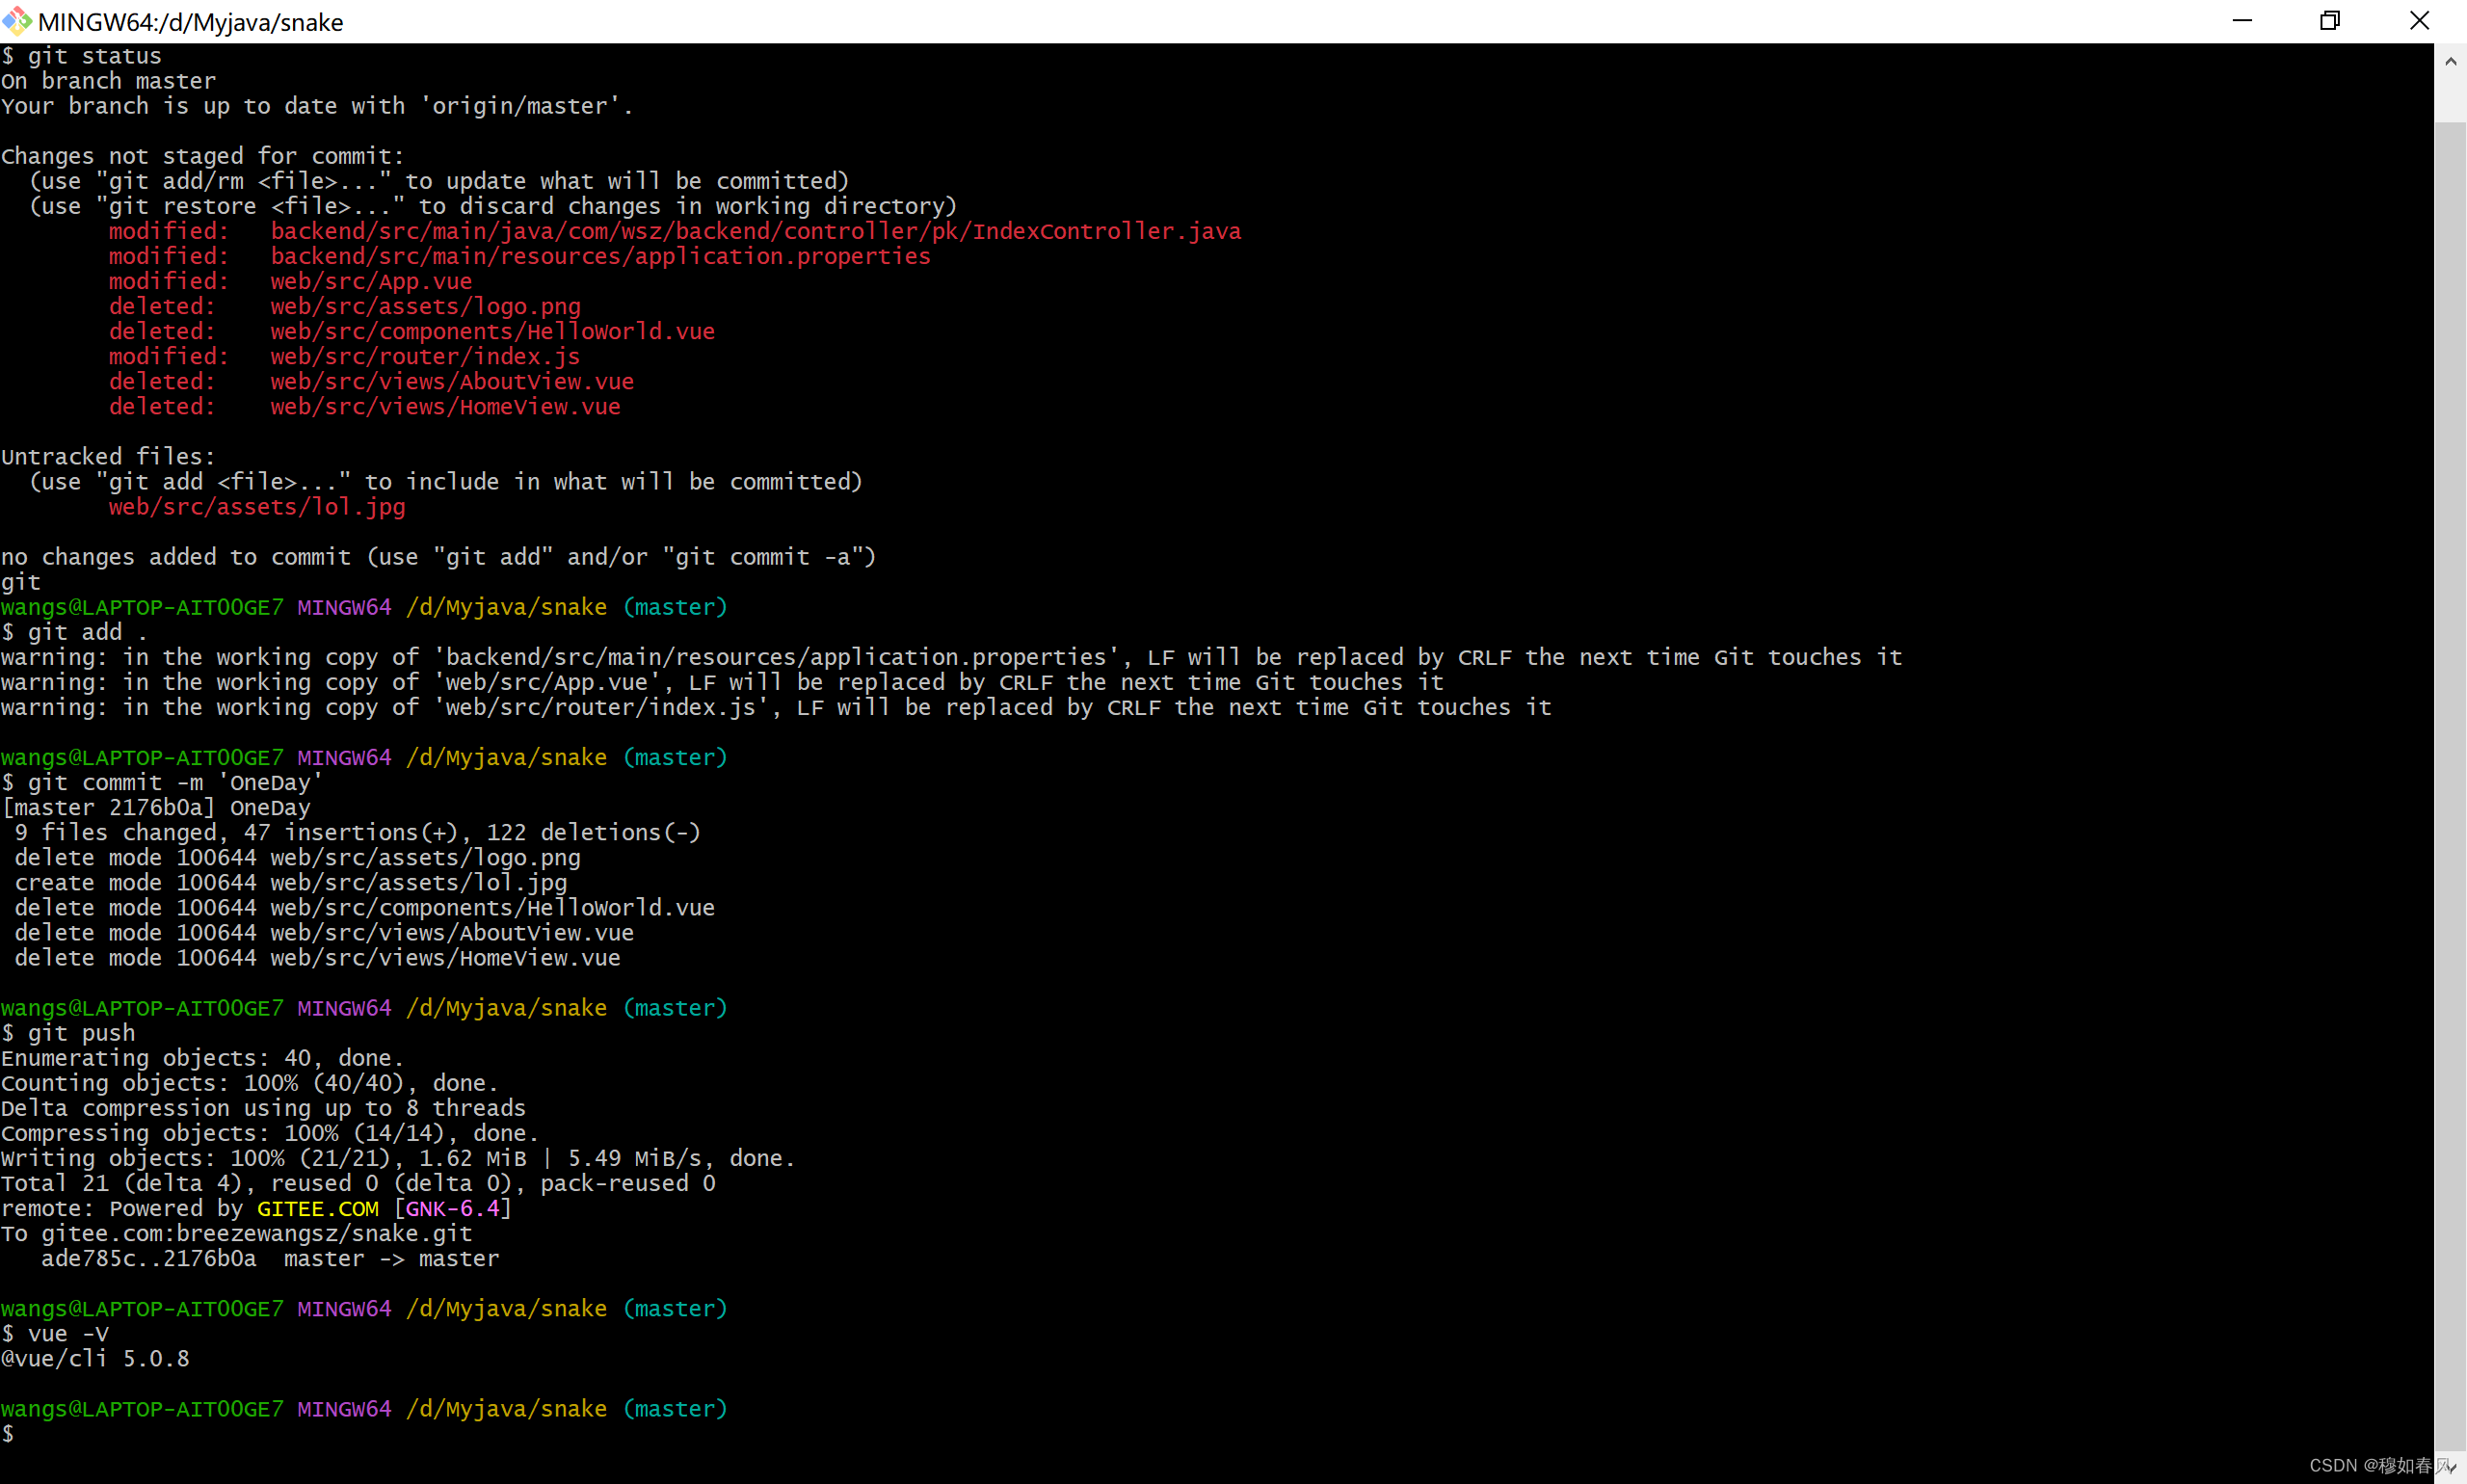This screenshot has width=2467, height=1484.
Task: Click on the untracked lol.jpg file path
Action: (x=255, y=508)
